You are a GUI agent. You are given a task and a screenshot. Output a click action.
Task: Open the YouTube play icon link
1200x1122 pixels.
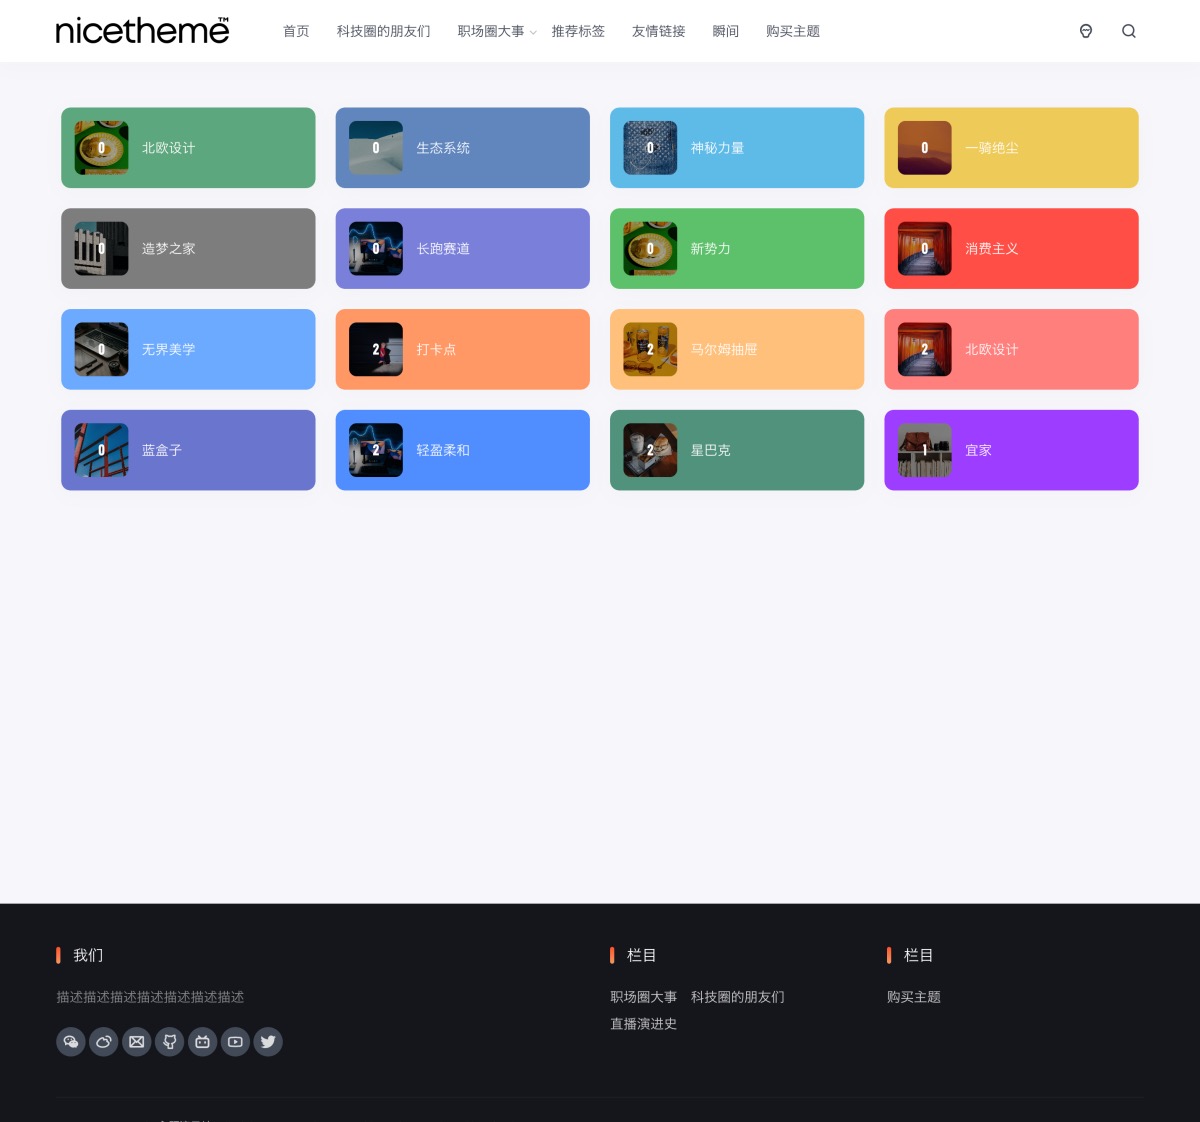(x=235, y=1042)
